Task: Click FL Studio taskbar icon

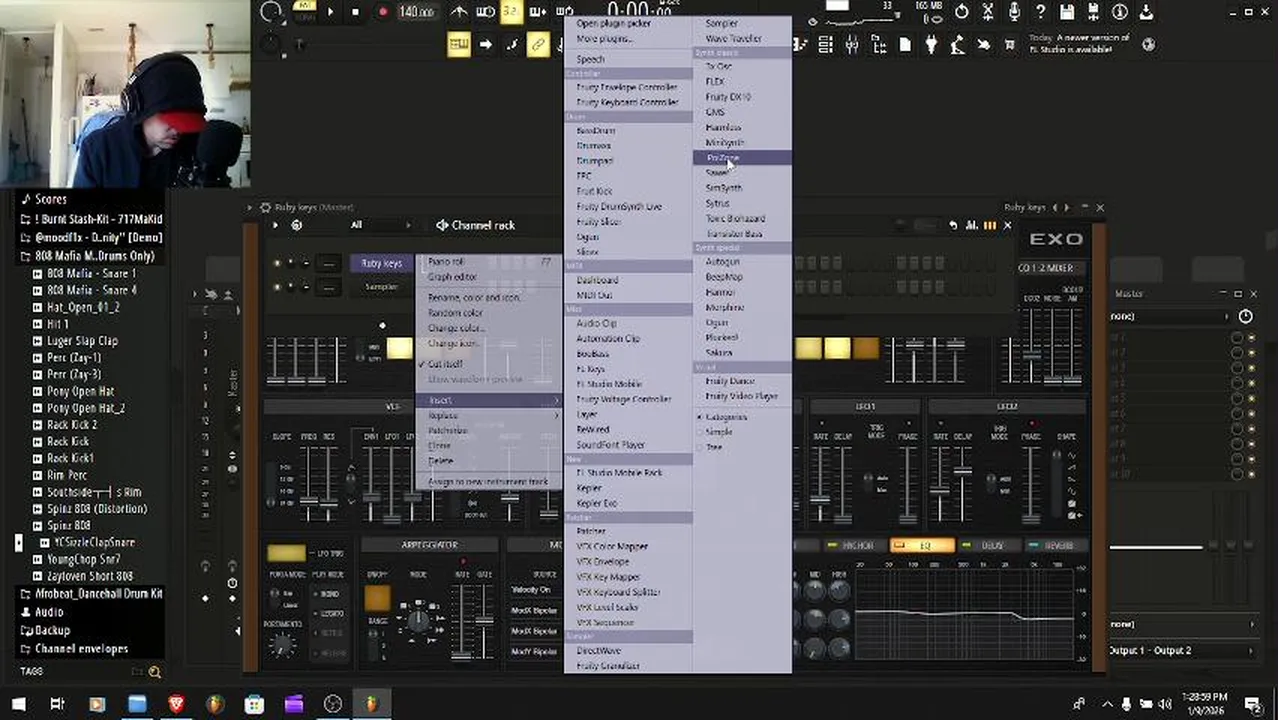Action: (x=372, y=704)
